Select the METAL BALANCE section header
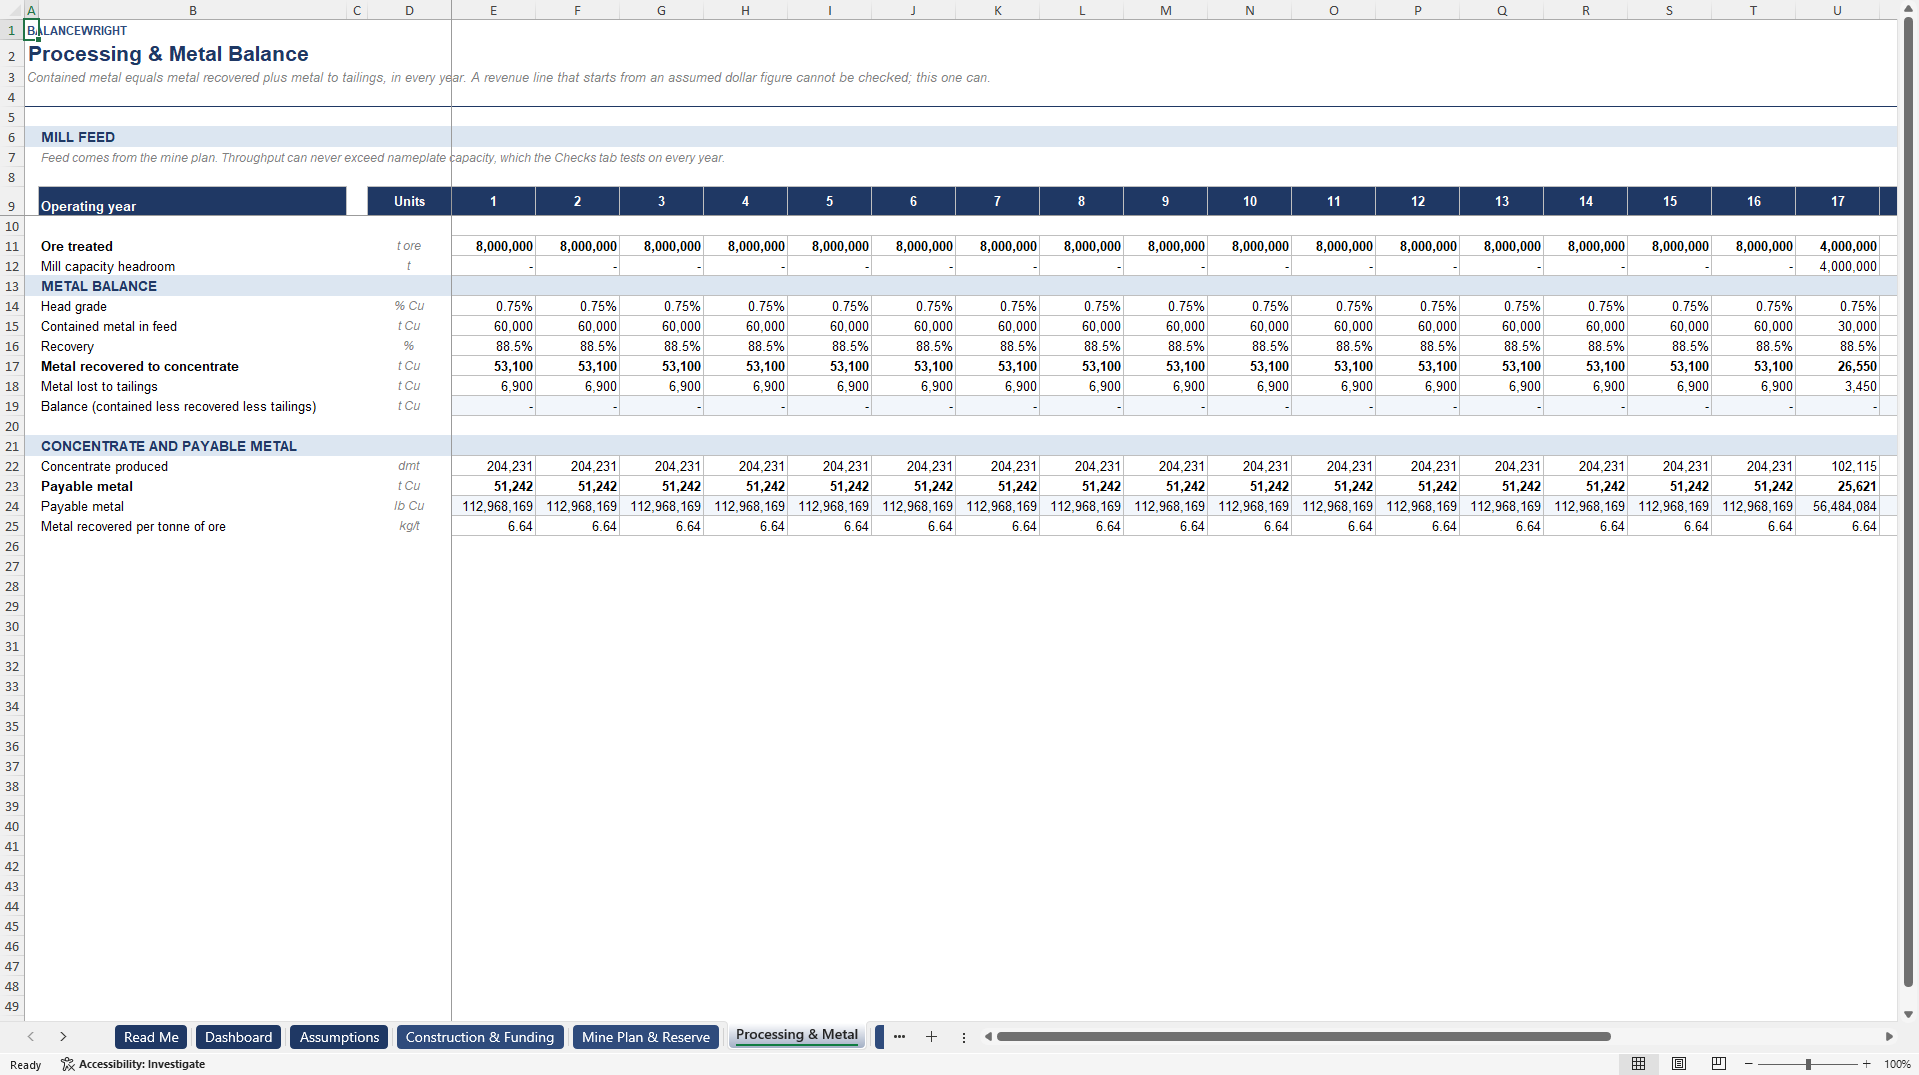This screenshot has width=1919, height=1075. pos(99,286)
